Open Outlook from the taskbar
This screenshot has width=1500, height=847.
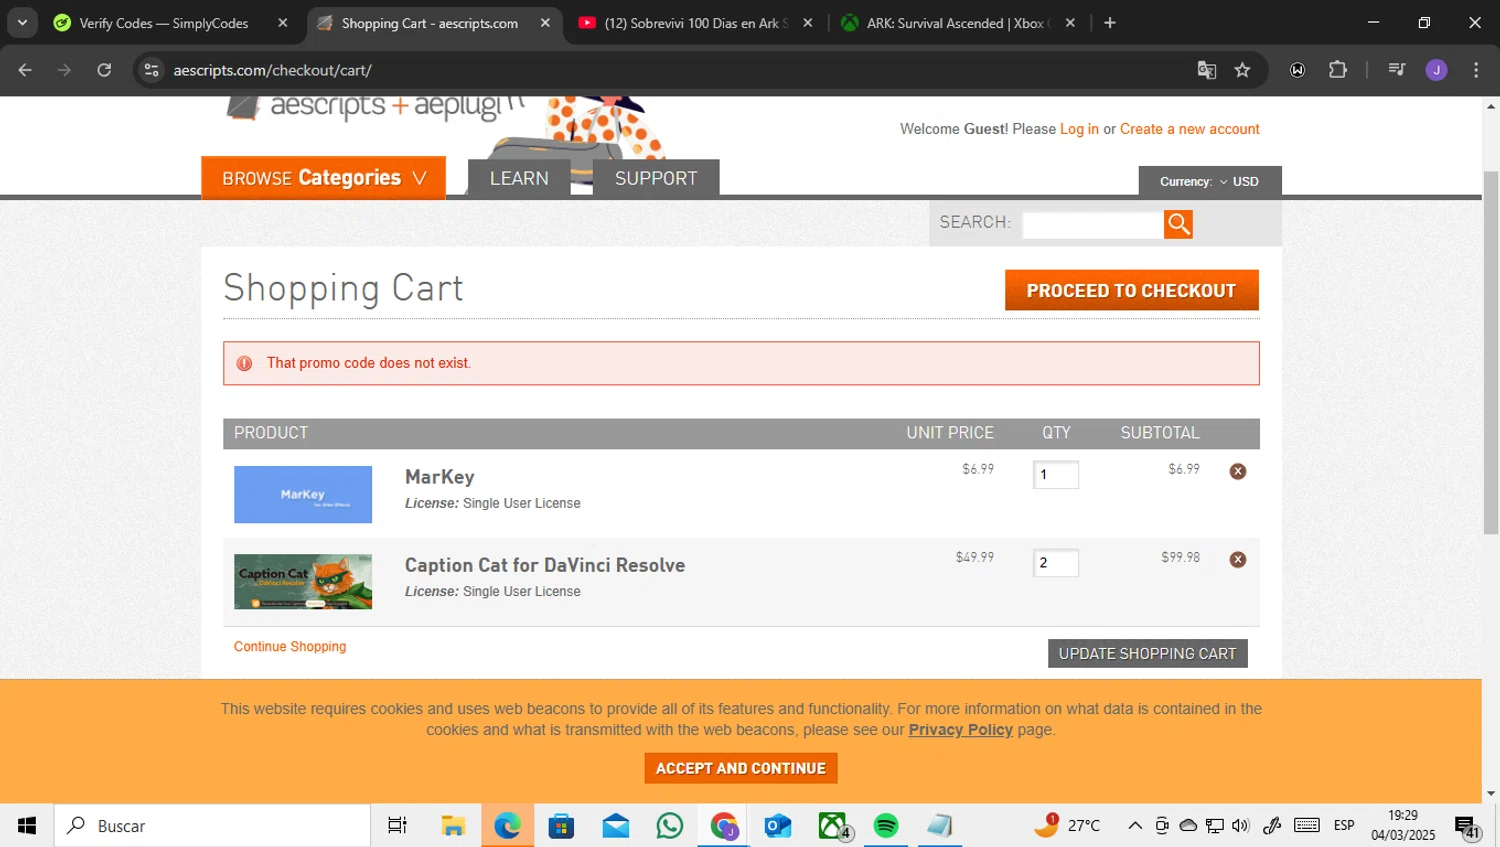778,826
